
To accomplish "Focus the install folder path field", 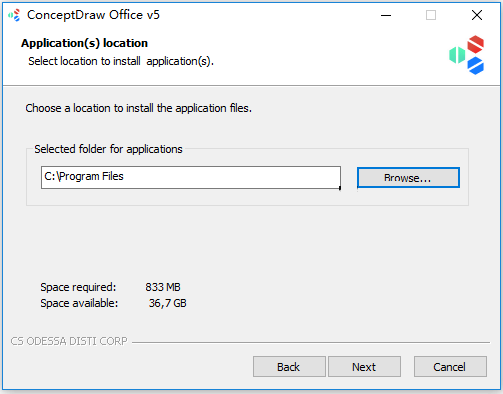I will [x=191, y=177].
